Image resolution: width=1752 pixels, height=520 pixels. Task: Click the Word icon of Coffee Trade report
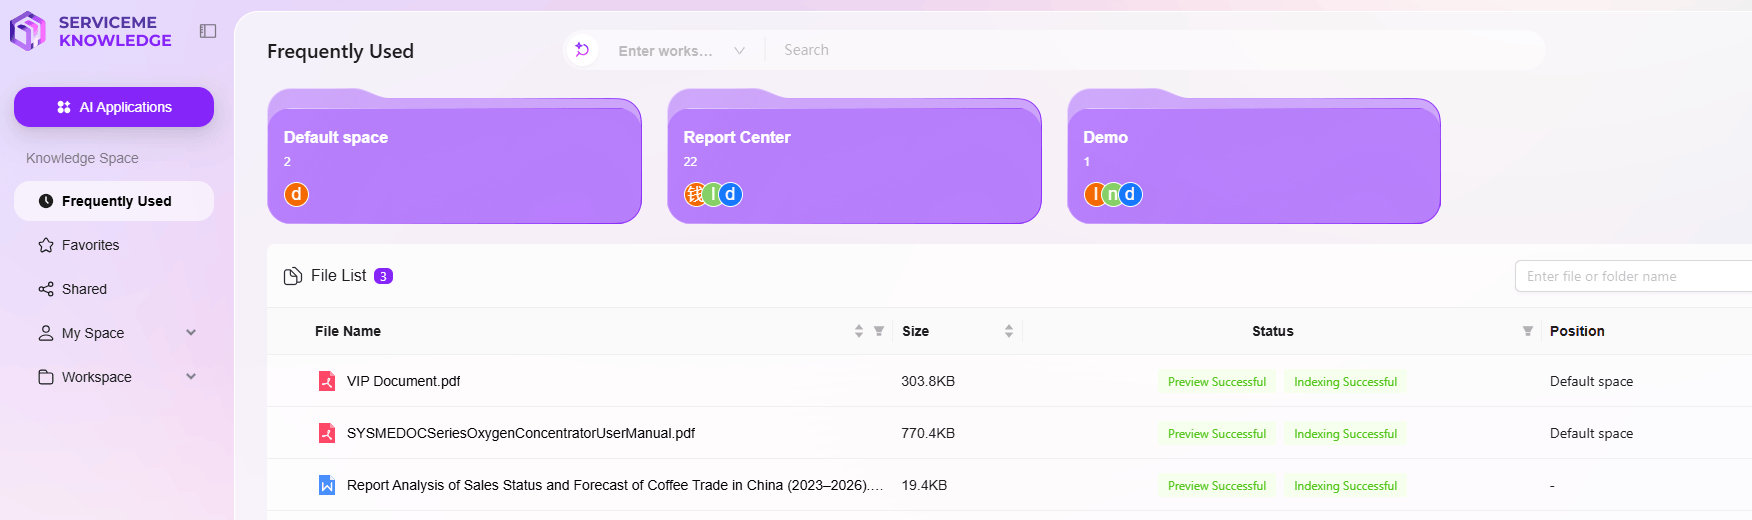click(327, 485)
